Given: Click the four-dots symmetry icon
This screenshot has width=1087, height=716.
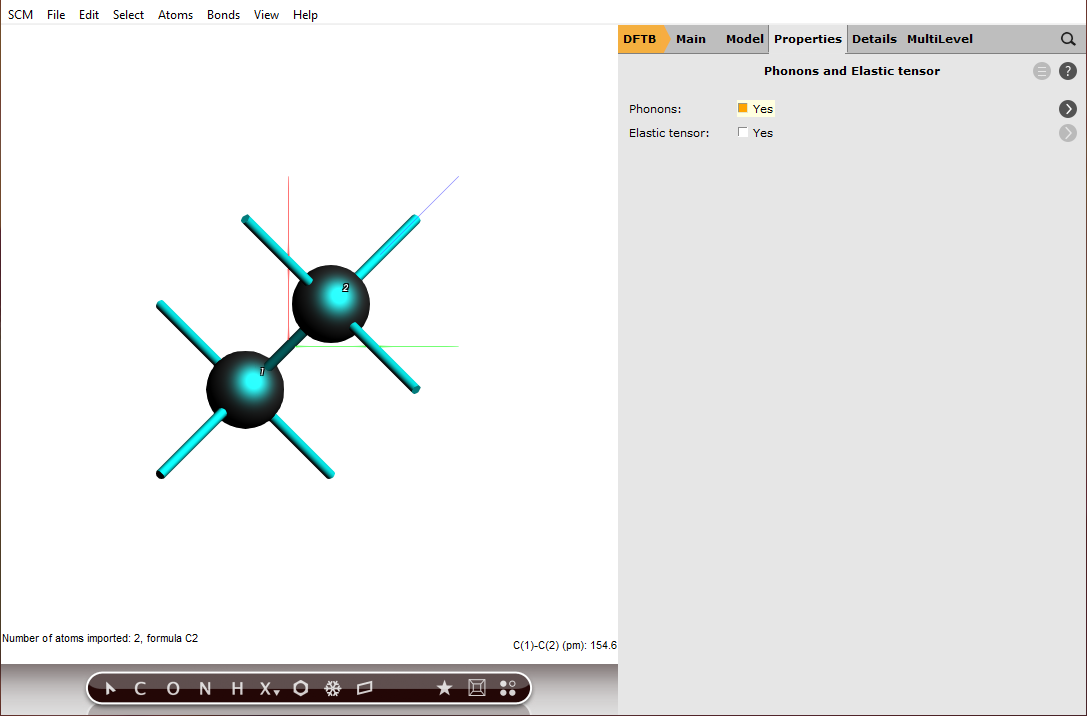Looking at the screenshot, I should (508, 688).
